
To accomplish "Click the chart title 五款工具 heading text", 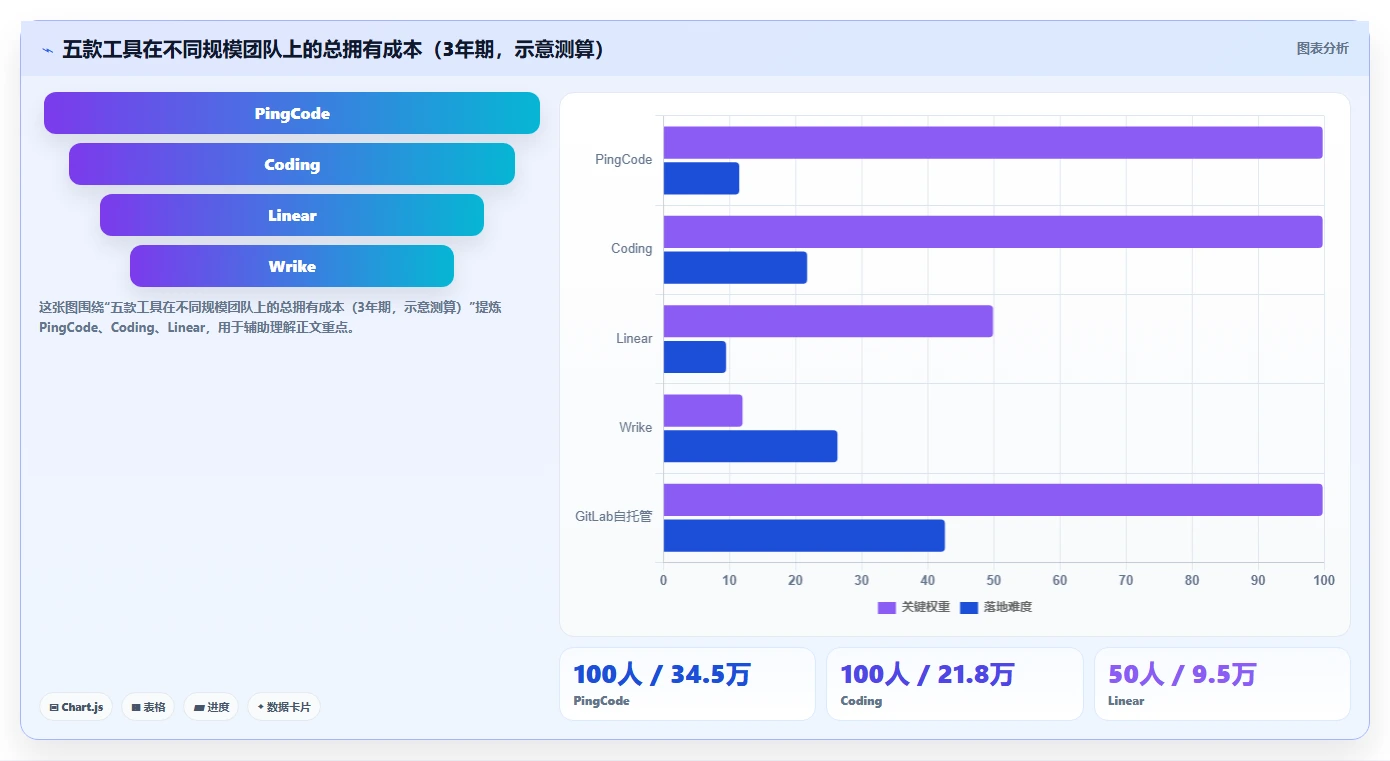I will click(335, 50).
